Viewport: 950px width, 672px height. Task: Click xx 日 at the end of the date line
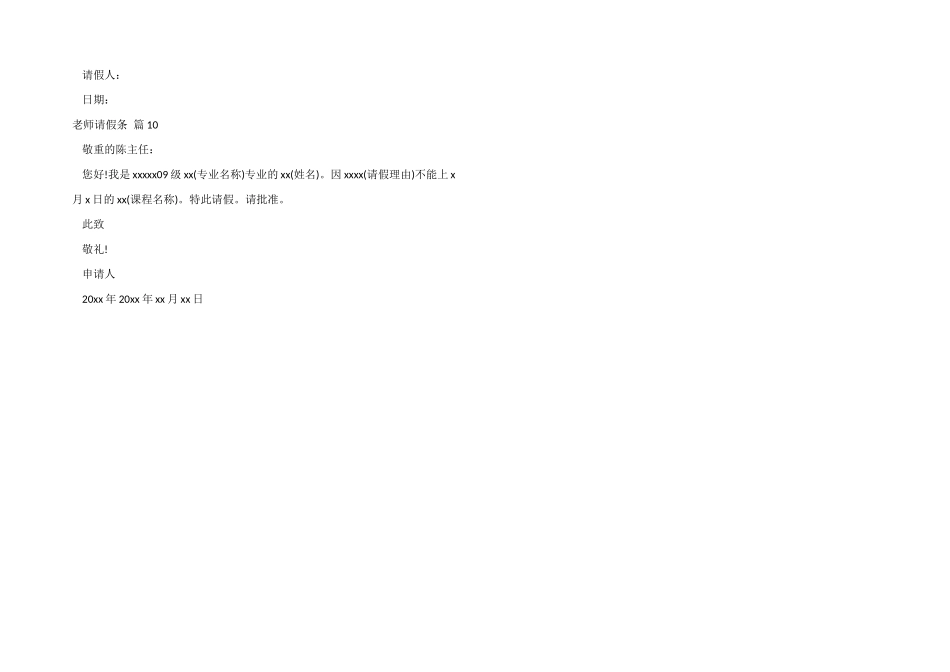click(191, 299)
